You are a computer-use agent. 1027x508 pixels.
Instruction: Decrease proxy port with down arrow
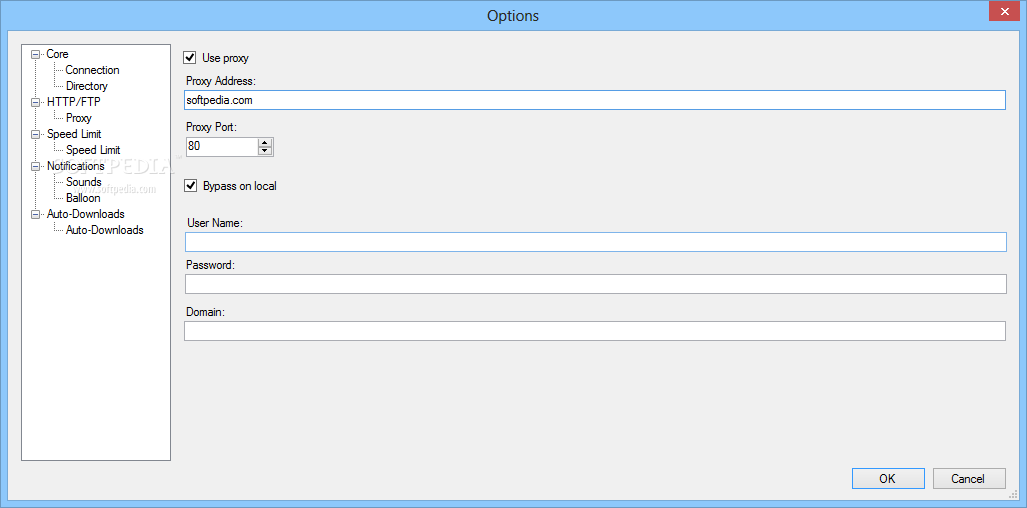coord(265,151)
